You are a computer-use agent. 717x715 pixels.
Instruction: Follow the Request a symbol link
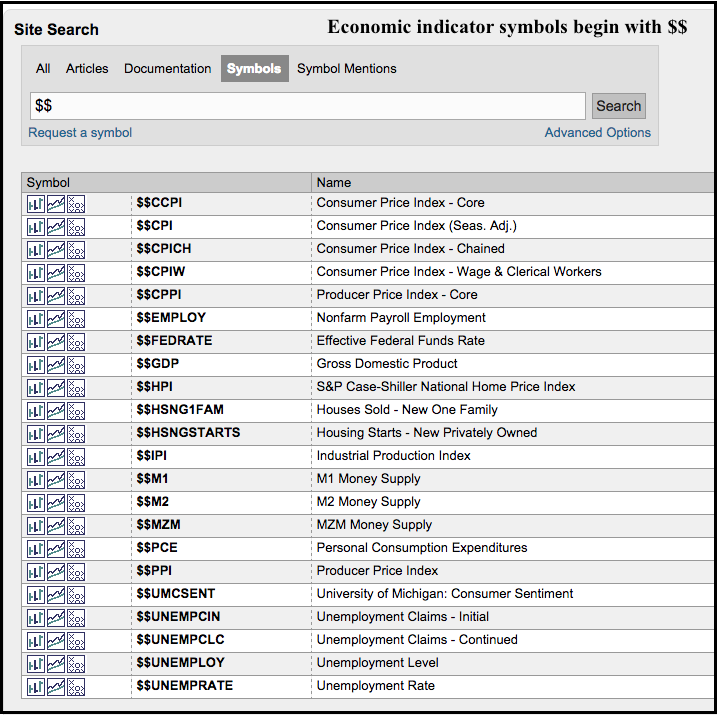(x=80, y=133)
